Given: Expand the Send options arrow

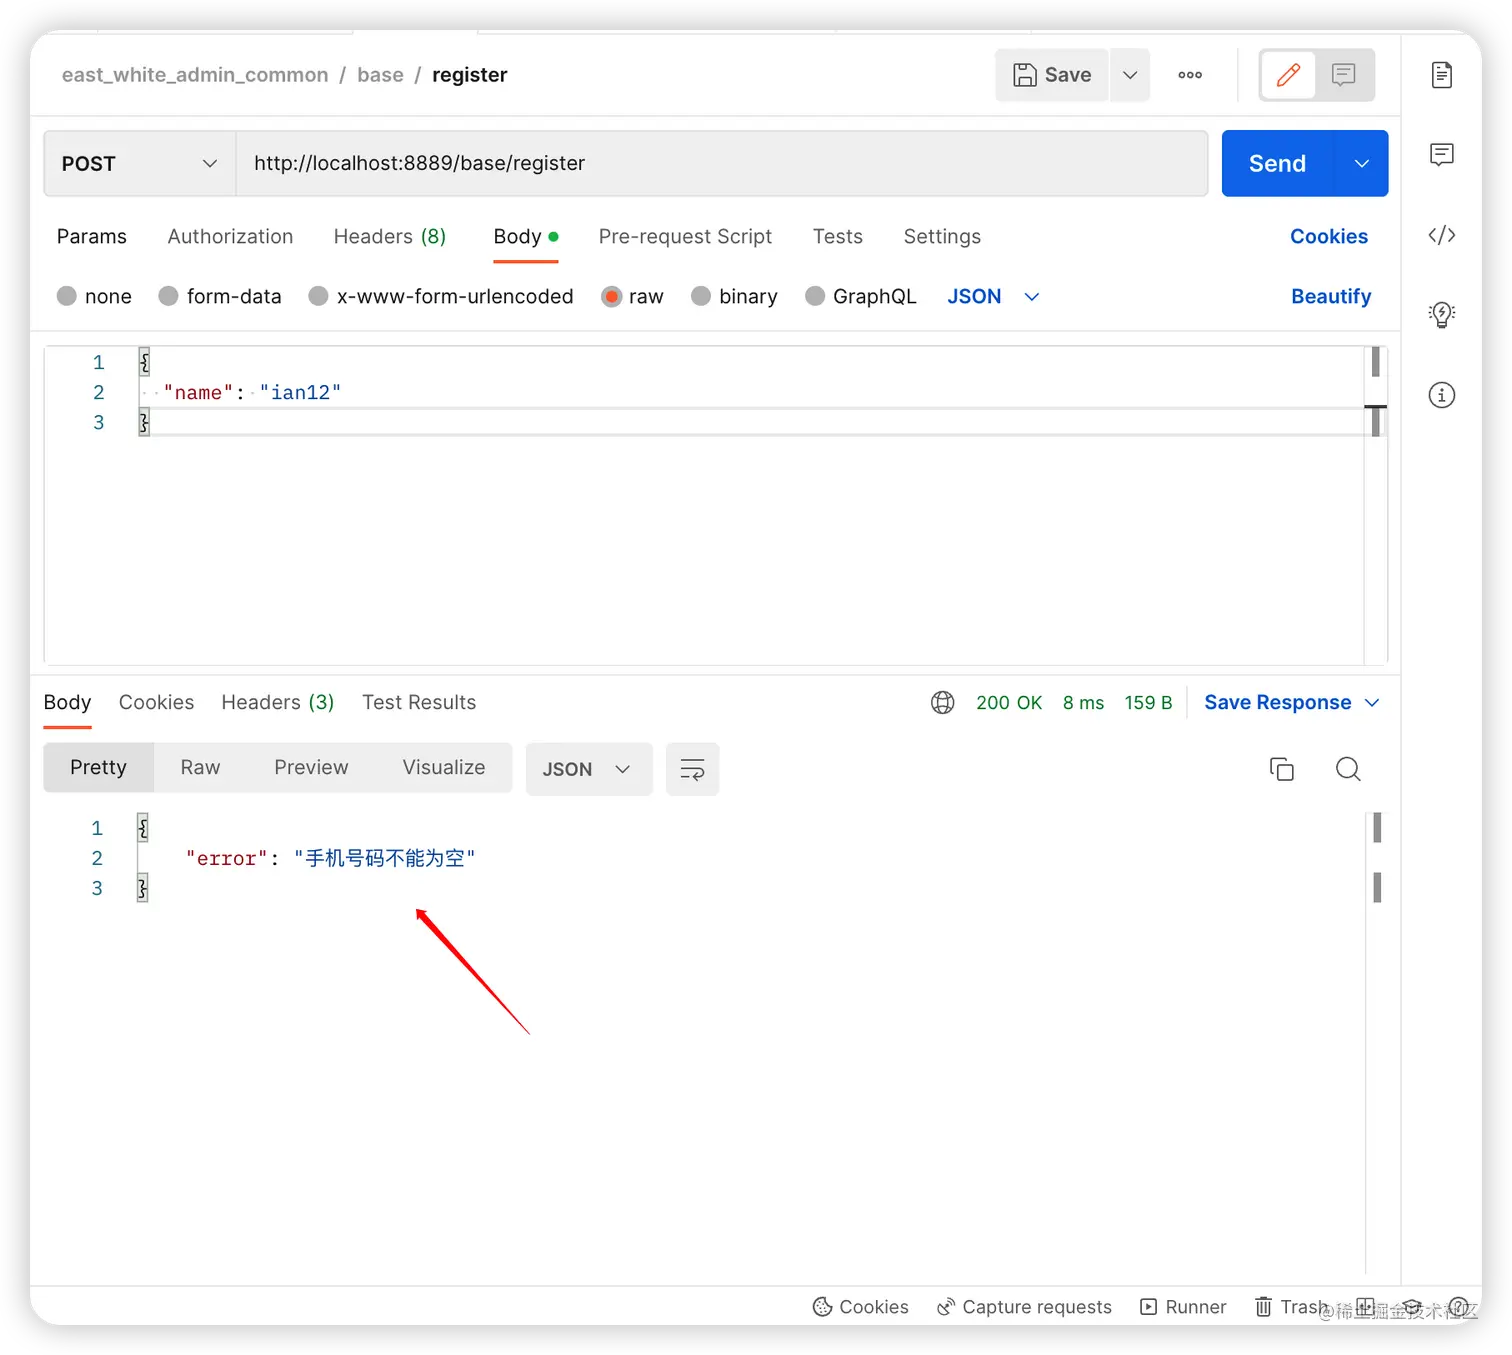Looking at the screenshot, I should [1361, 163].
